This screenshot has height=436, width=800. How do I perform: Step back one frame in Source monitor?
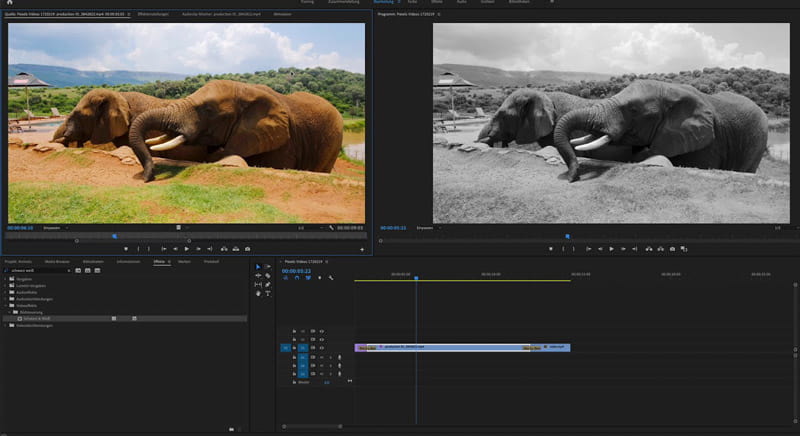tap(176, 249)
